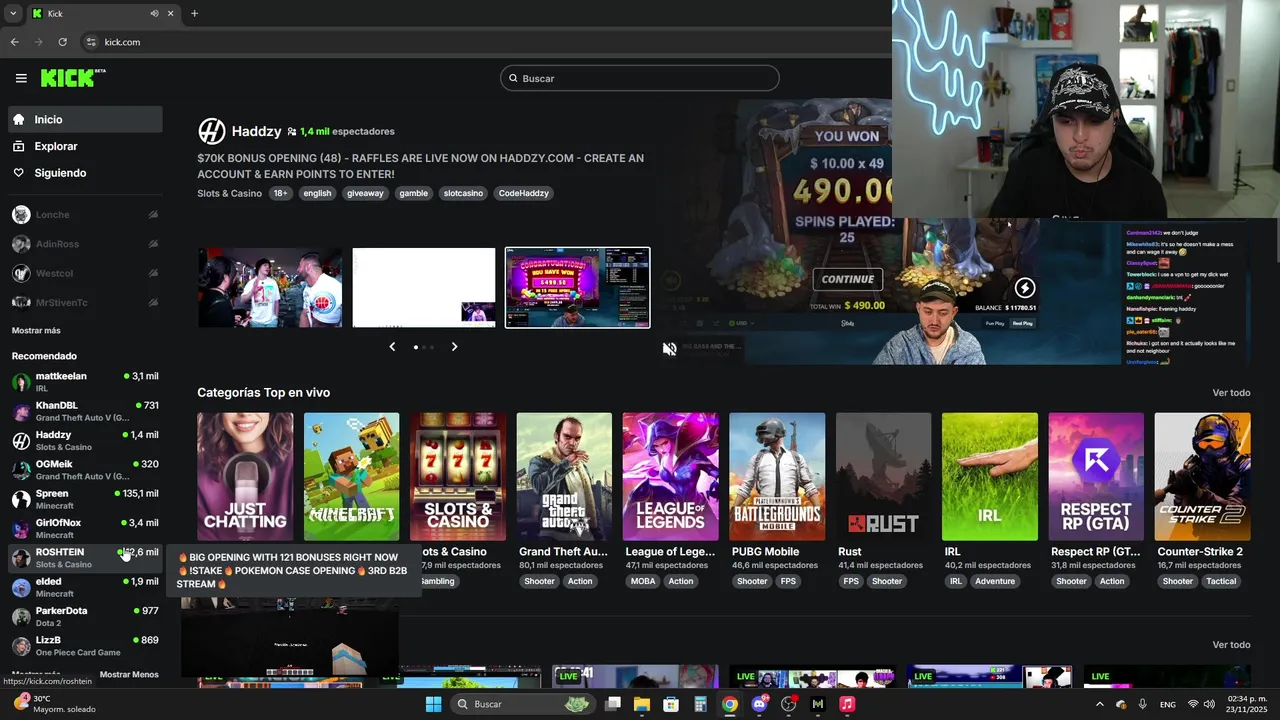The height and width of the screenshot is (720, 1280).
Task: Mute the Kick tab audio icon
Action: (x=154, y=14)
